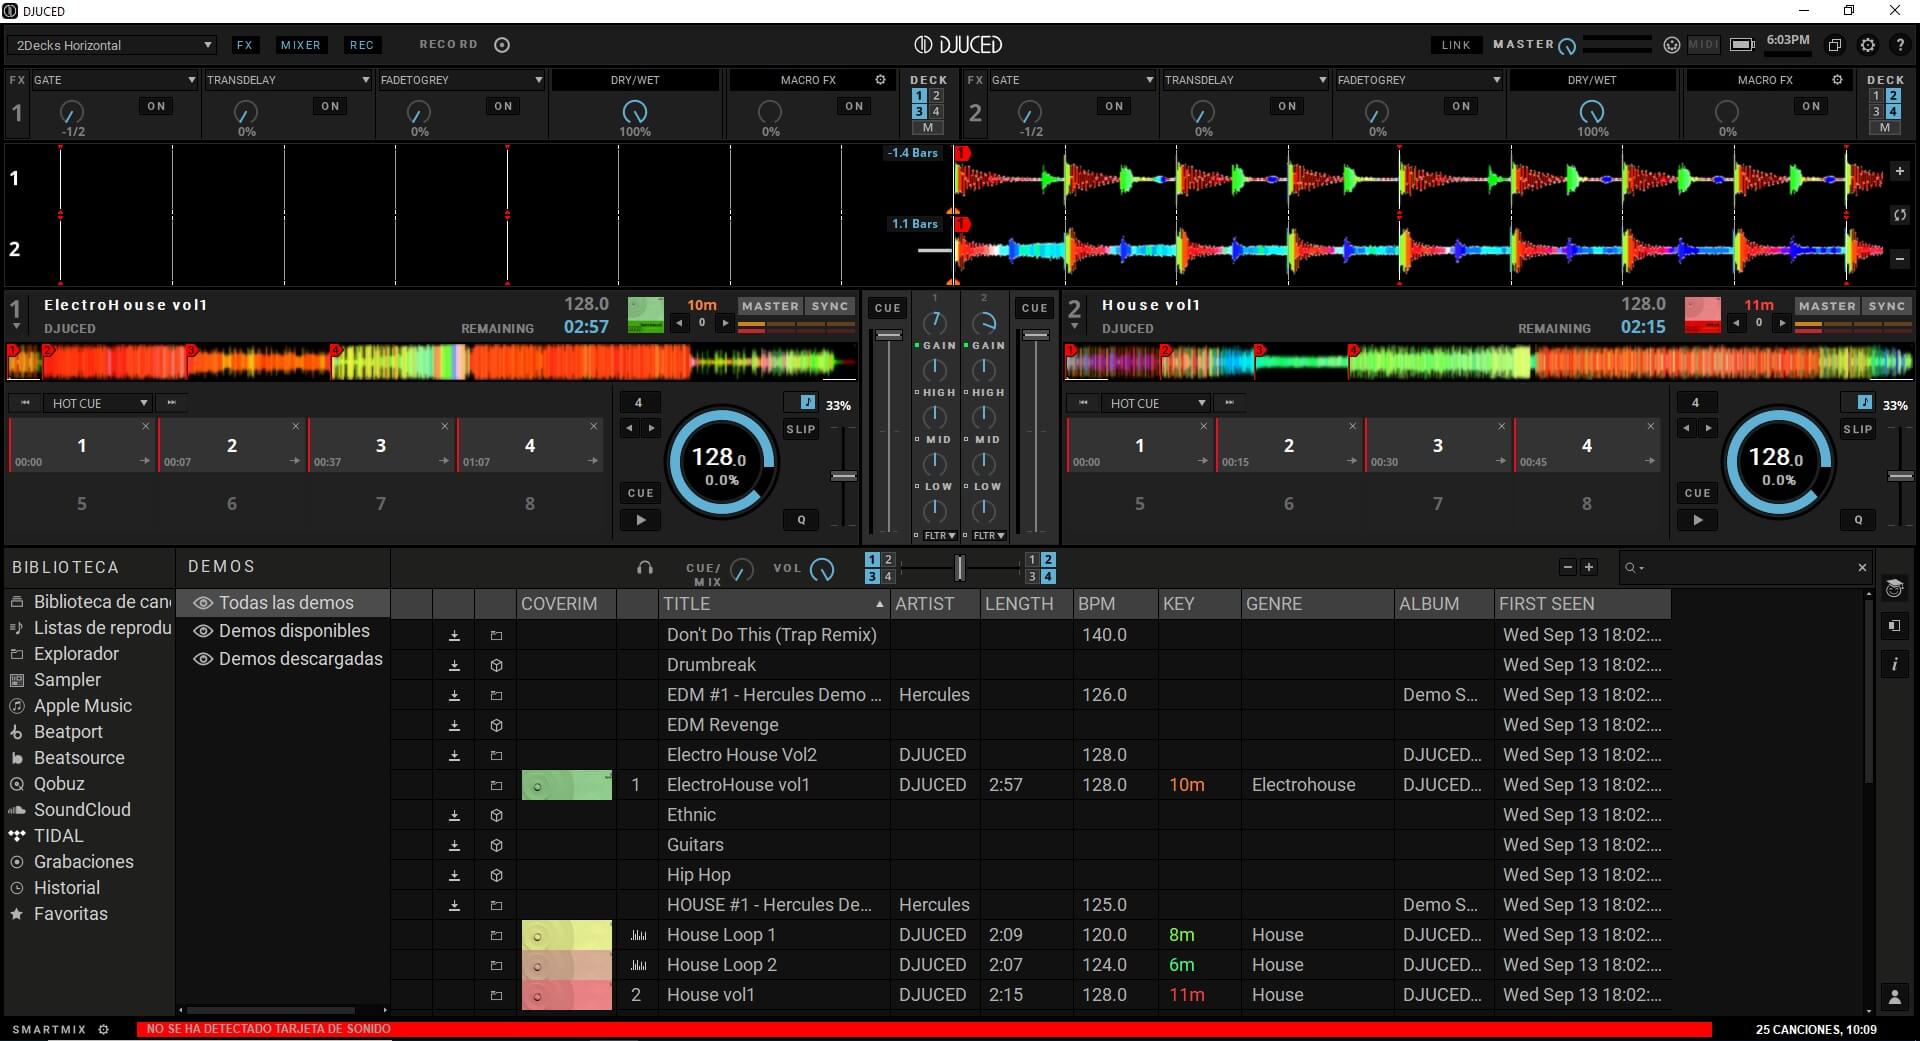Open the DJ academy icon on right sidebar
This screenshot has height=1041, width=1920.
point(1894,589)
